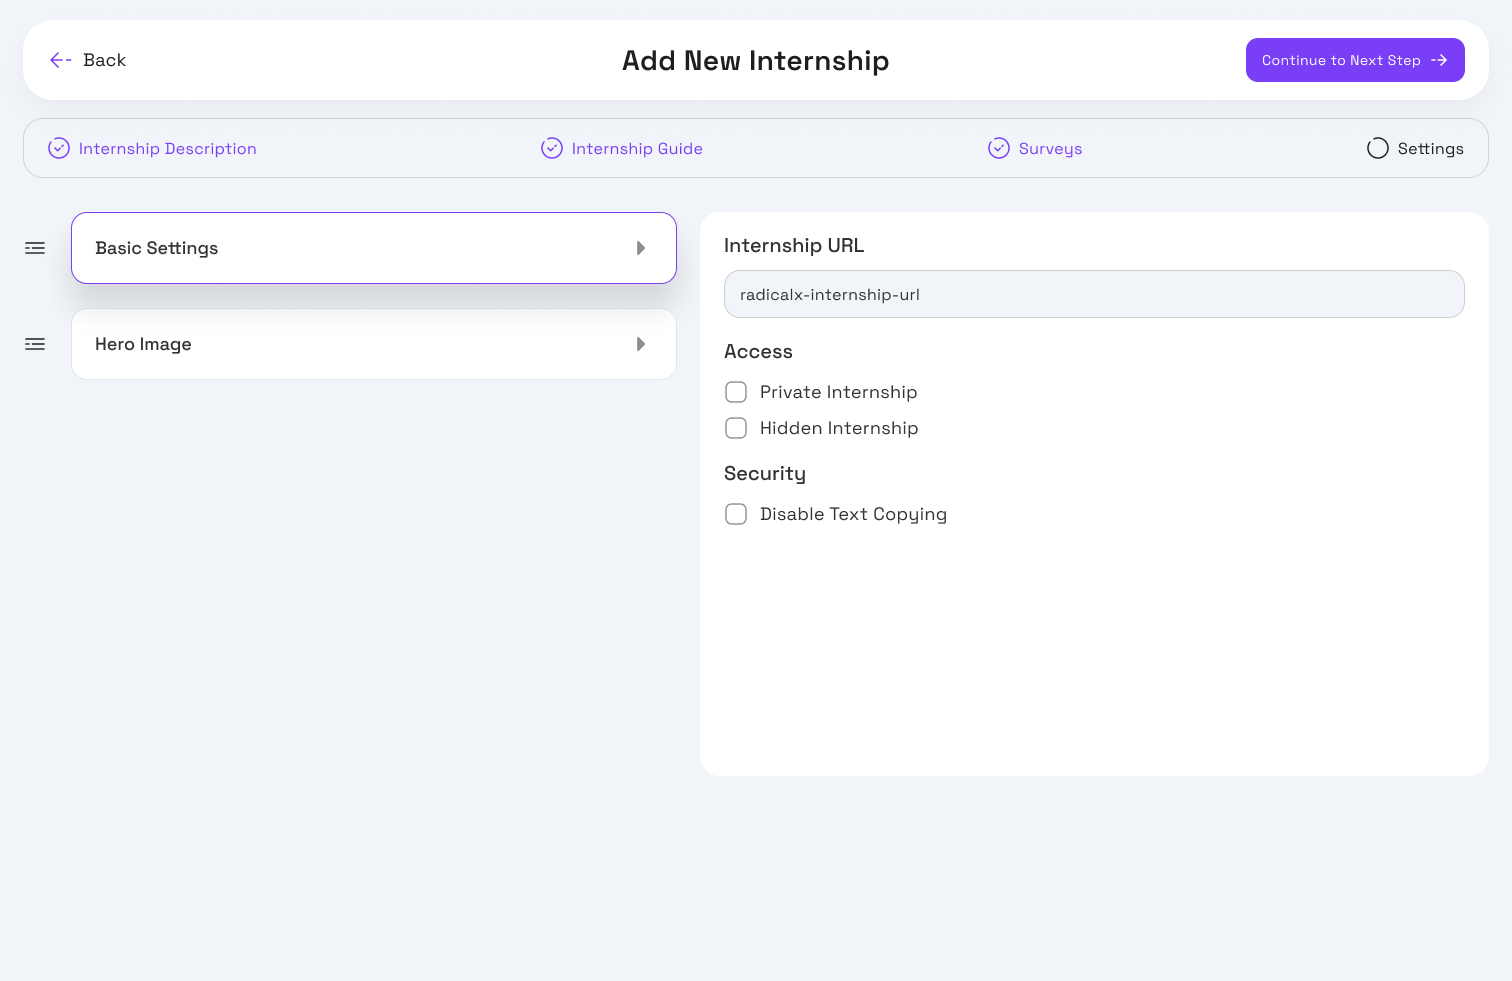
Task: Click the drag handle beside Hero Image
Action: tap(34, 344)
